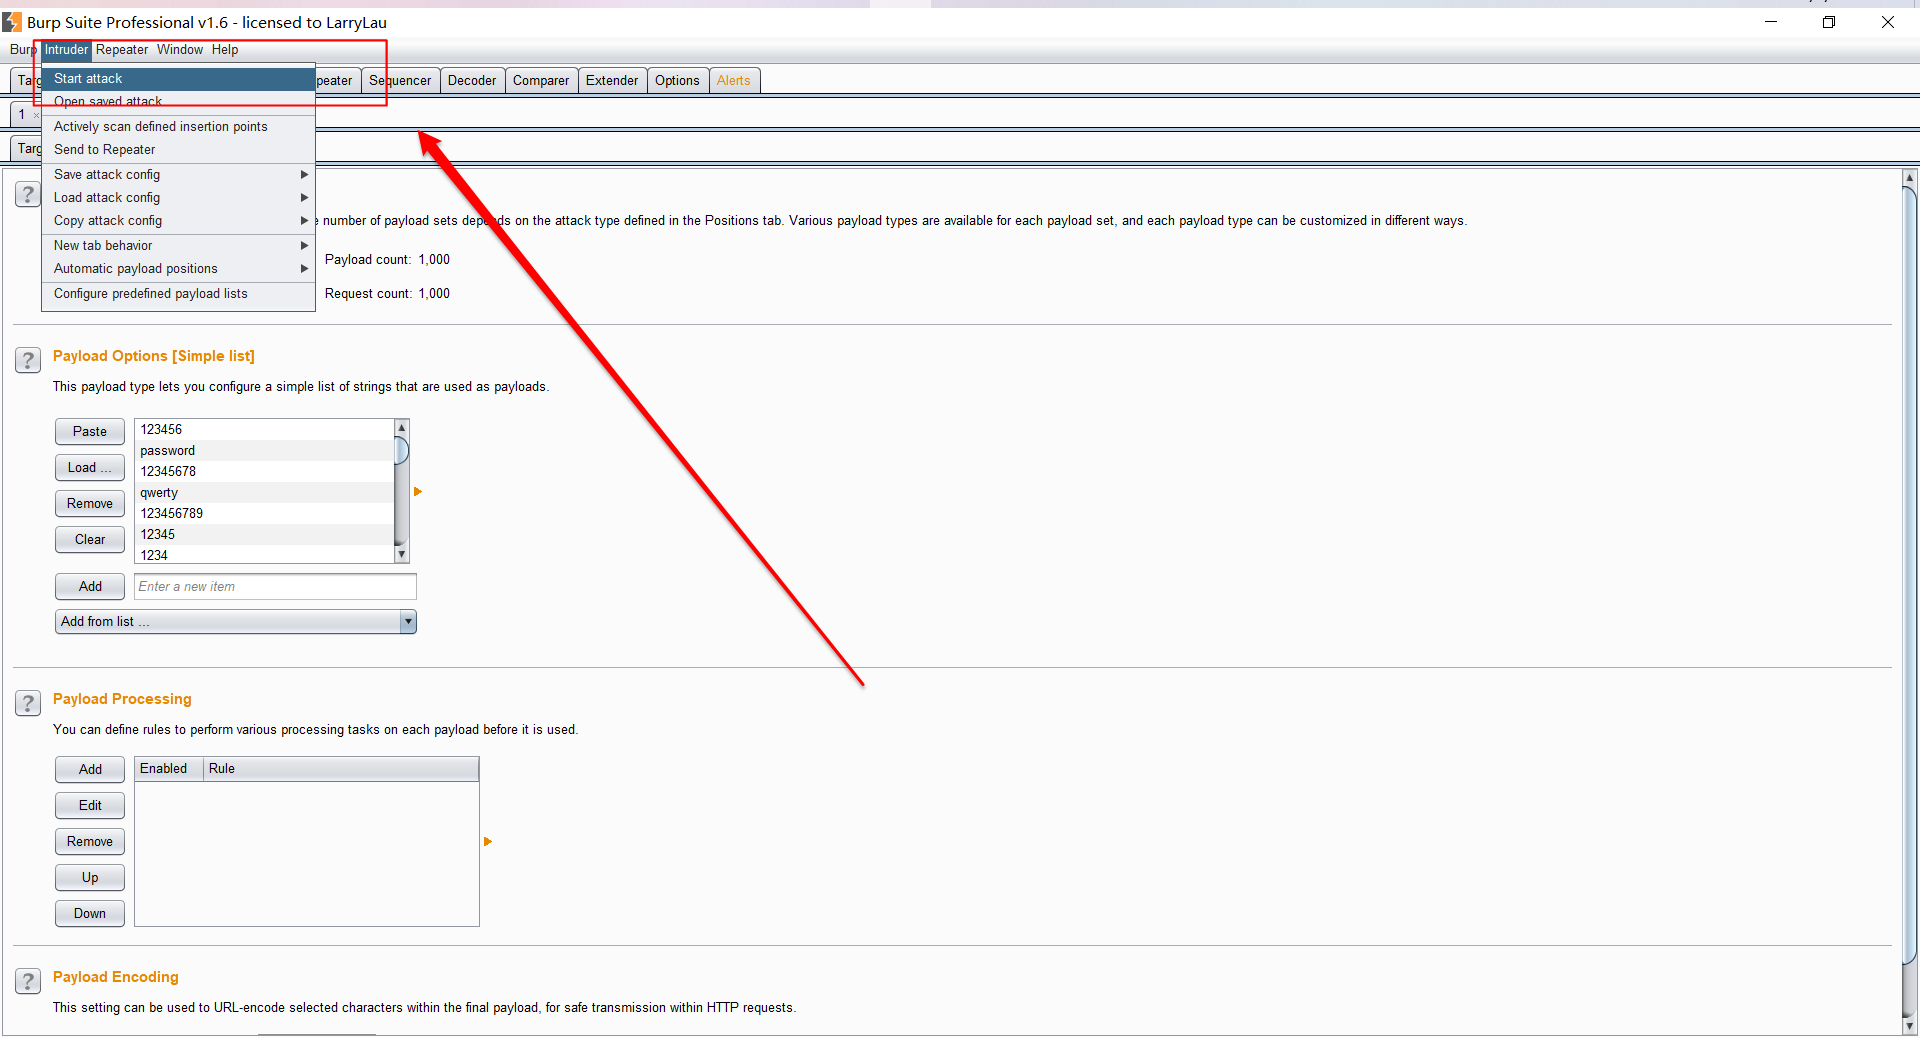Switch to the Extender tab
The height and width of the screenshot is (1038, 1920).
tap(612, 81)
